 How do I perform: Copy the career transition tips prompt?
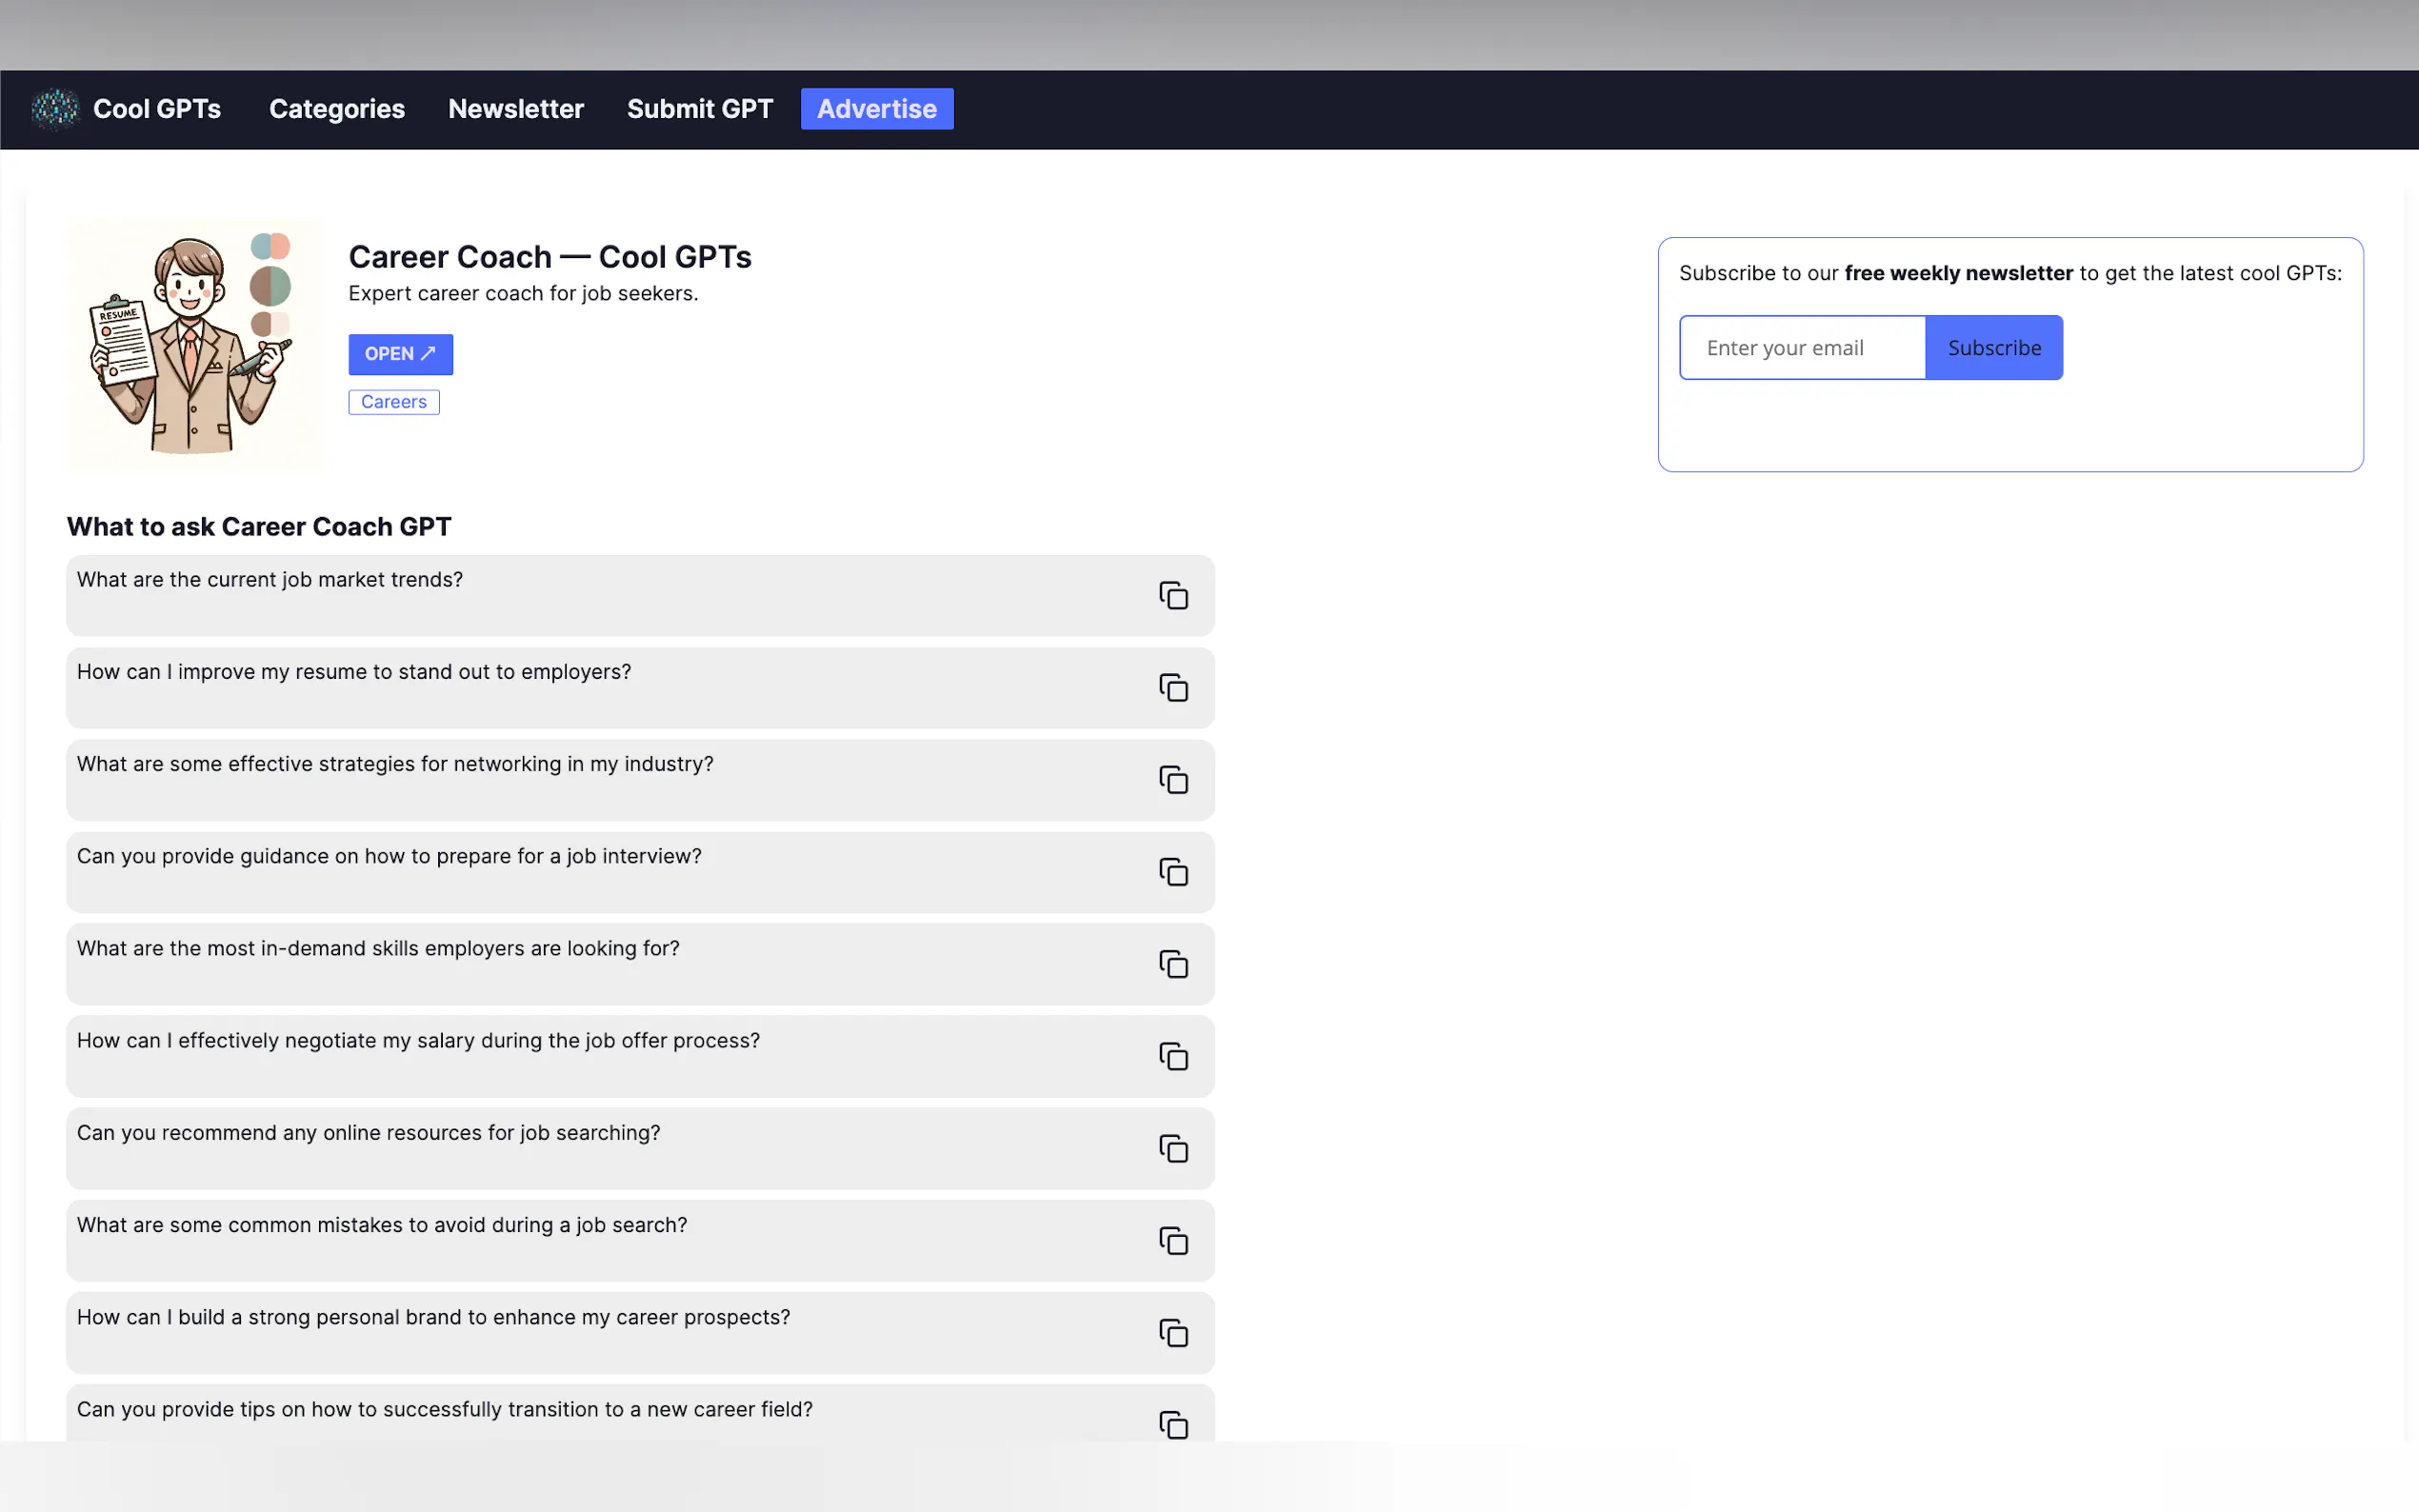[x=1173, y=1424]
